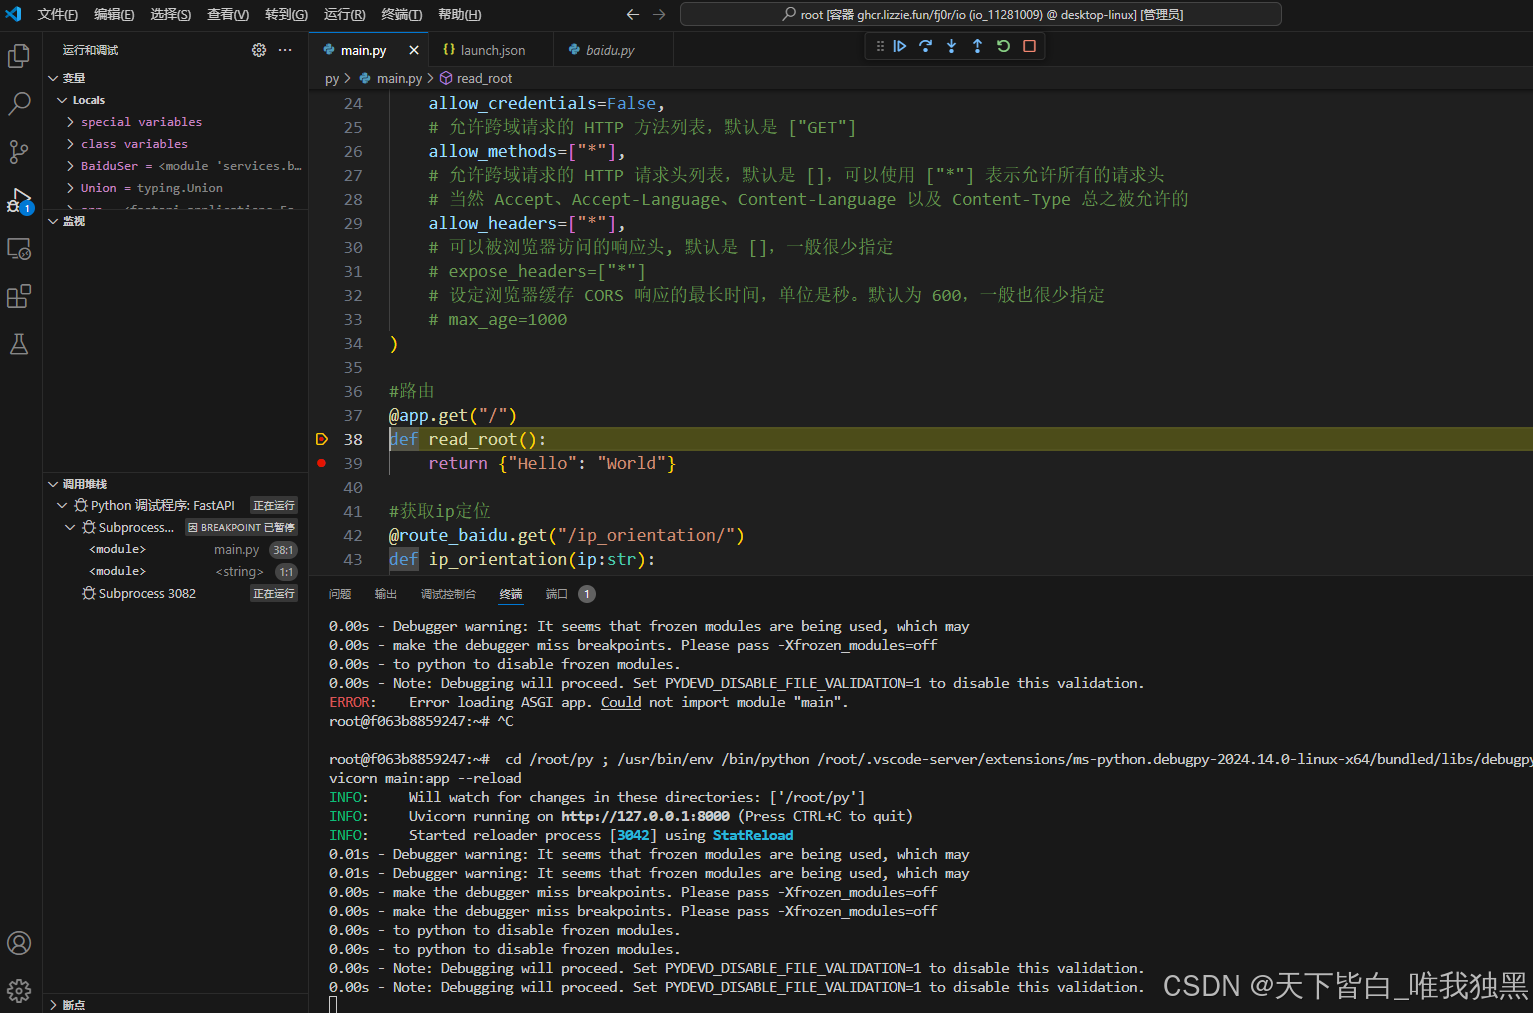This screenshot has width=1533, height=1013.
Task: Click Continue in the debug toolbar
Action: [x=899, y=45]
